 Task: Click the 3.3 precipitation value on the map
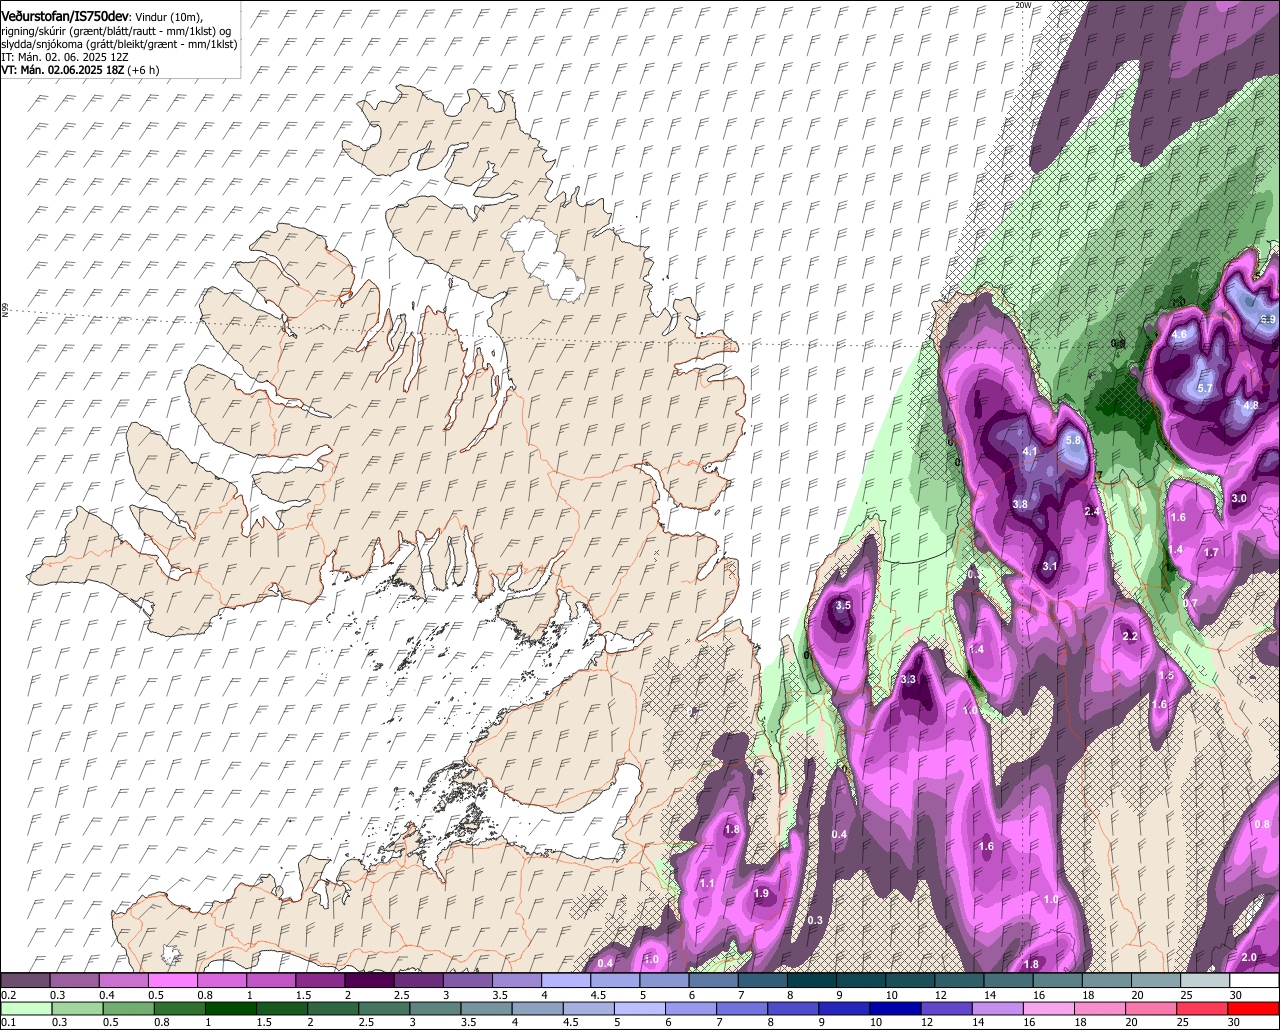tap(908, 680)
